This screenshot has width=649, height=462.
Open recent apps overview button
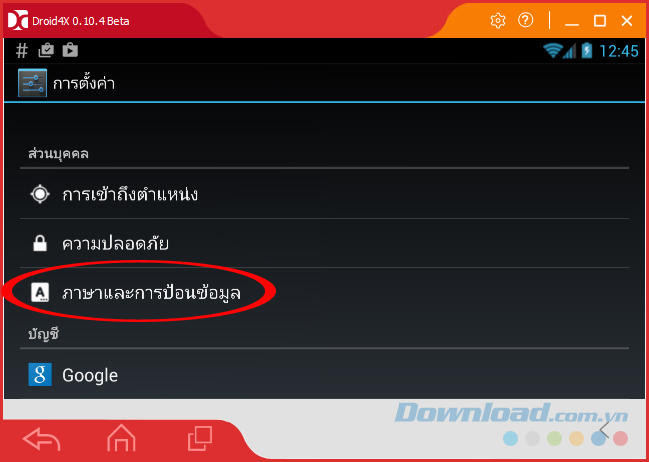(200, 439)
